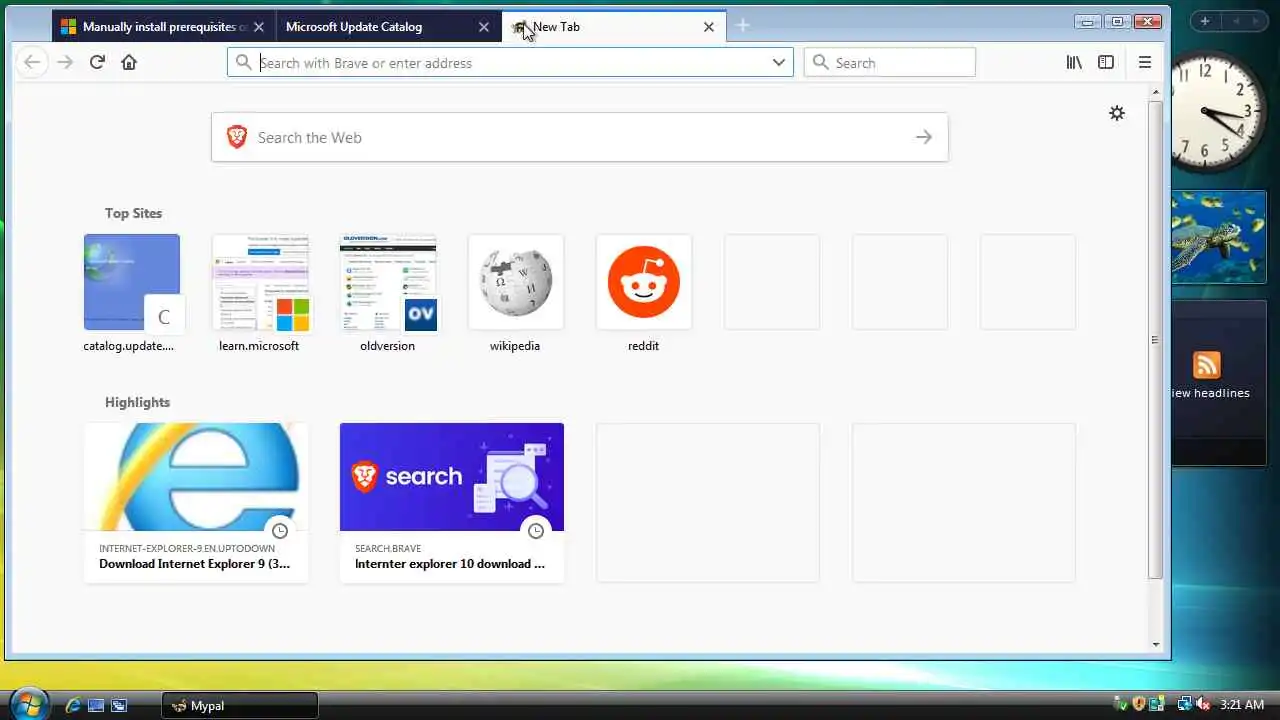Click View headlines in feed gadget

pyautogui.click(x=1210, y=393)
